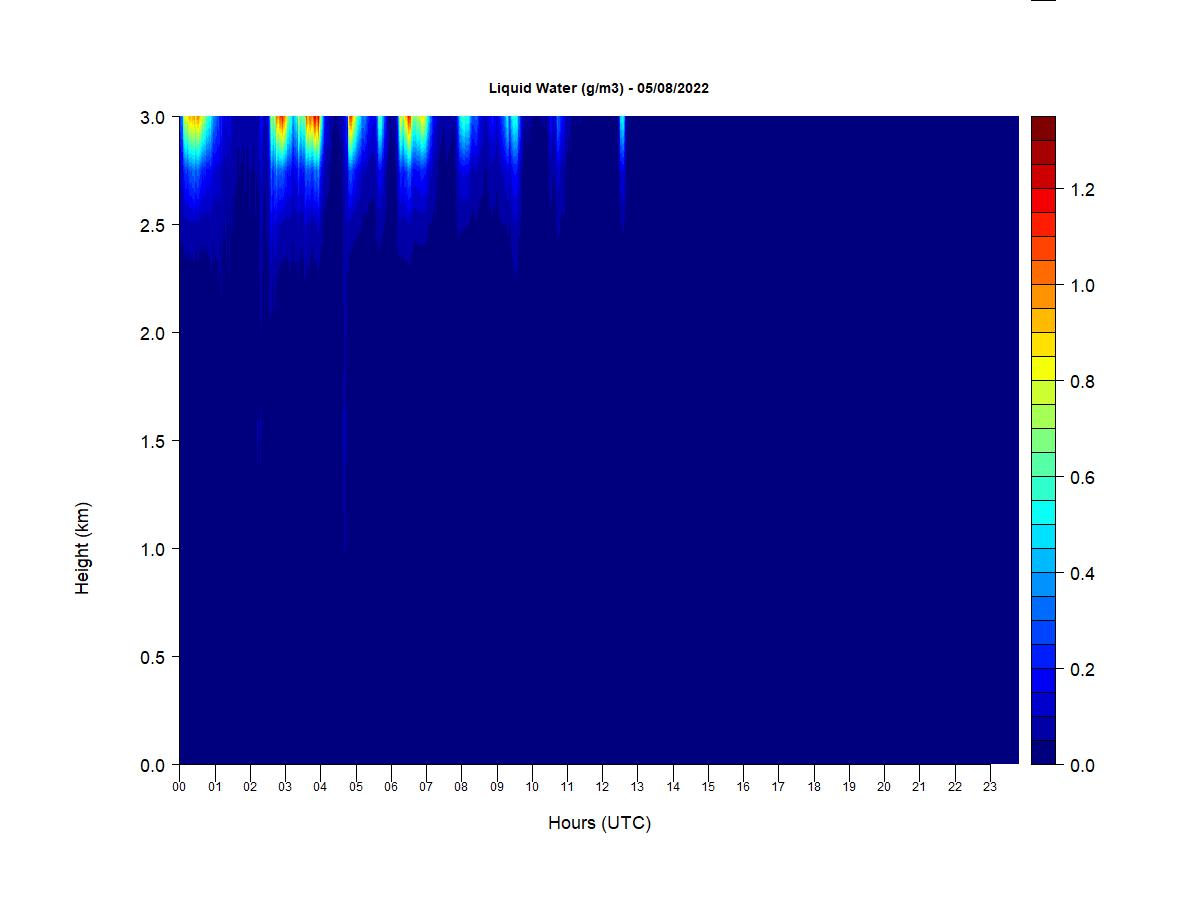Viewport: 1200px width, 900px height.
Task: Click the dark red top colorbar segment
Action: [x=1043, y=128]
